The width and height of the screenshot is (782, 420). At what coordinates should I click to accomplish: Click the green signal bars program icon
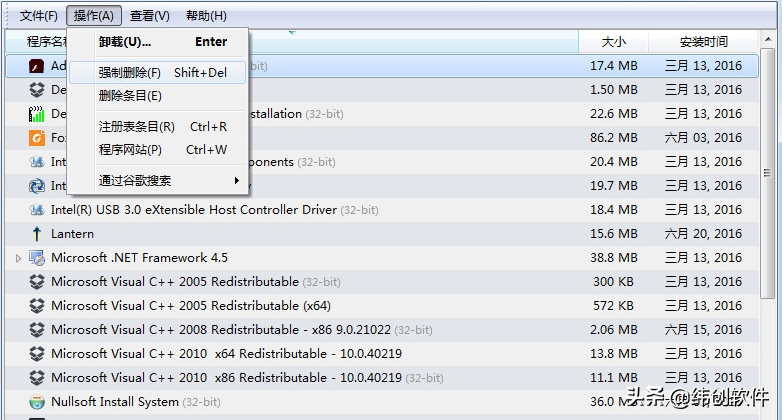pyautogui.click(x=36, y=114)
